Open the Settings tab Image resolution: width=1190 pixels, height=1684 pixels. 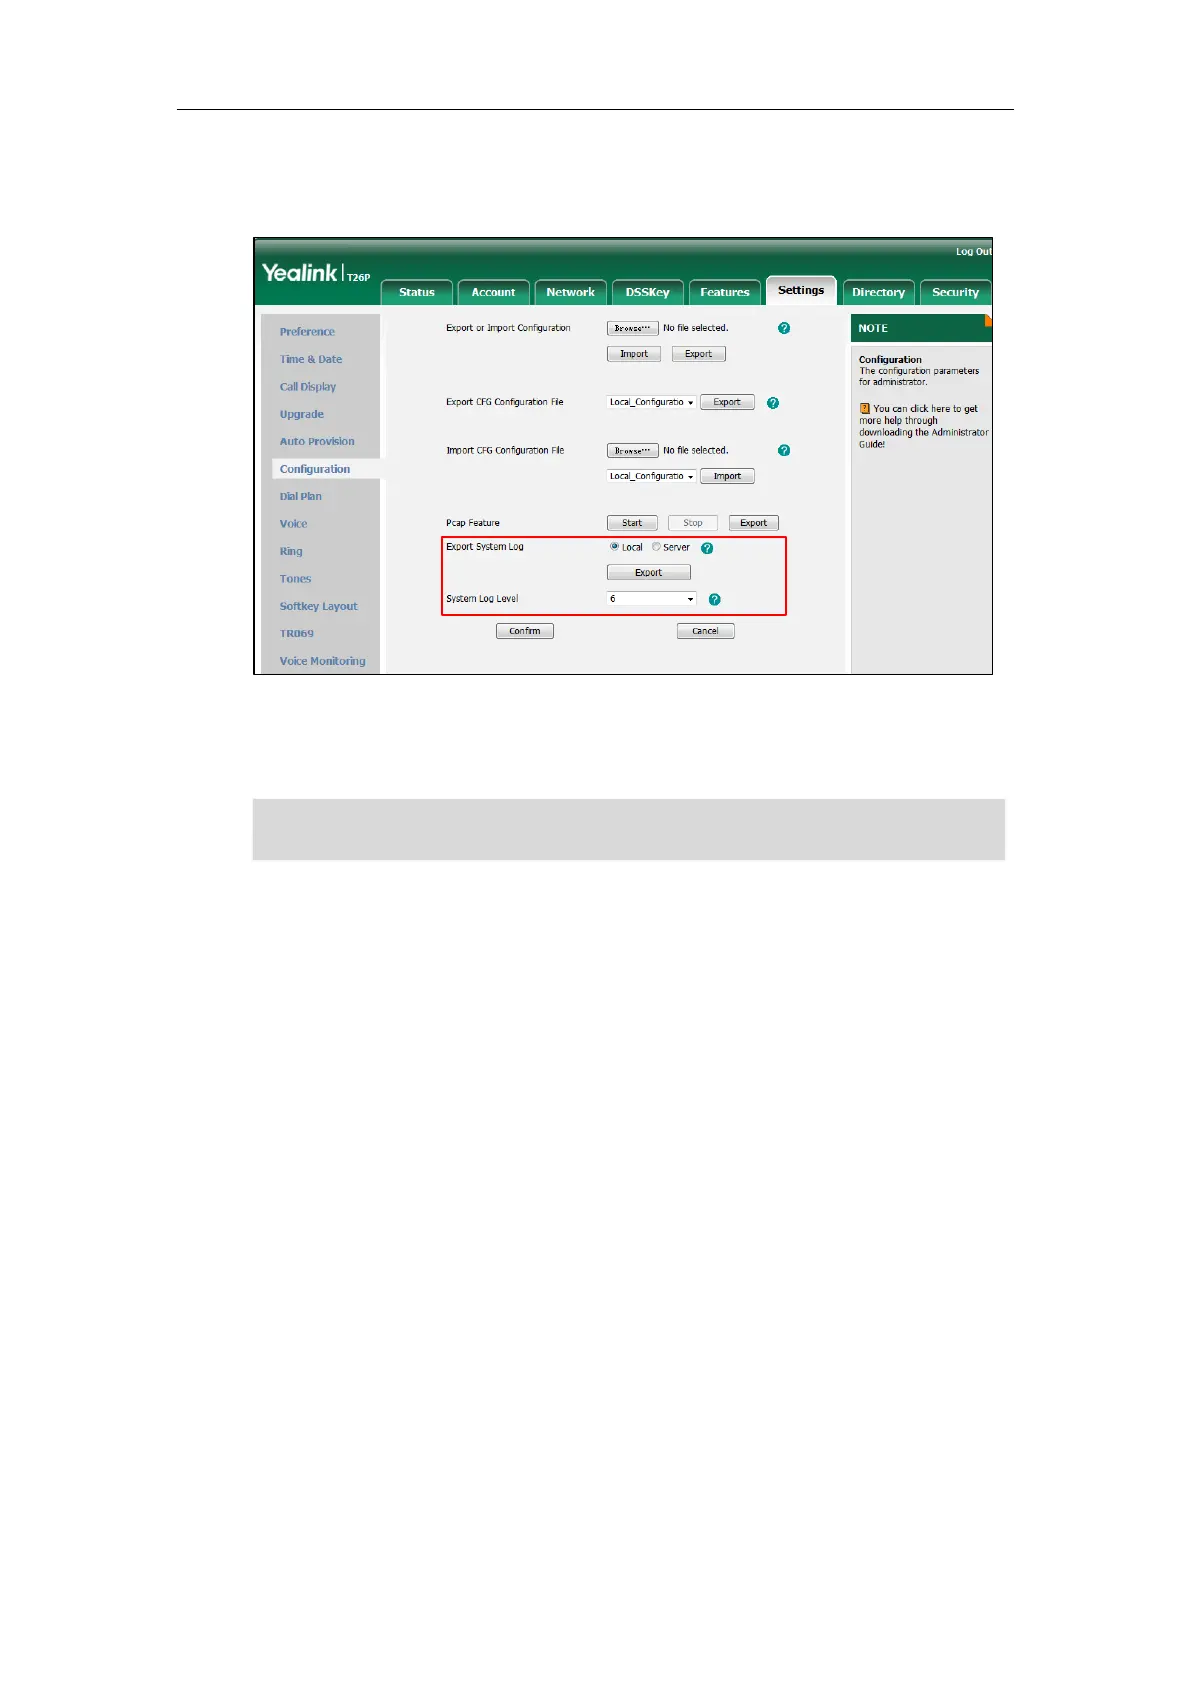click(801, 290)
